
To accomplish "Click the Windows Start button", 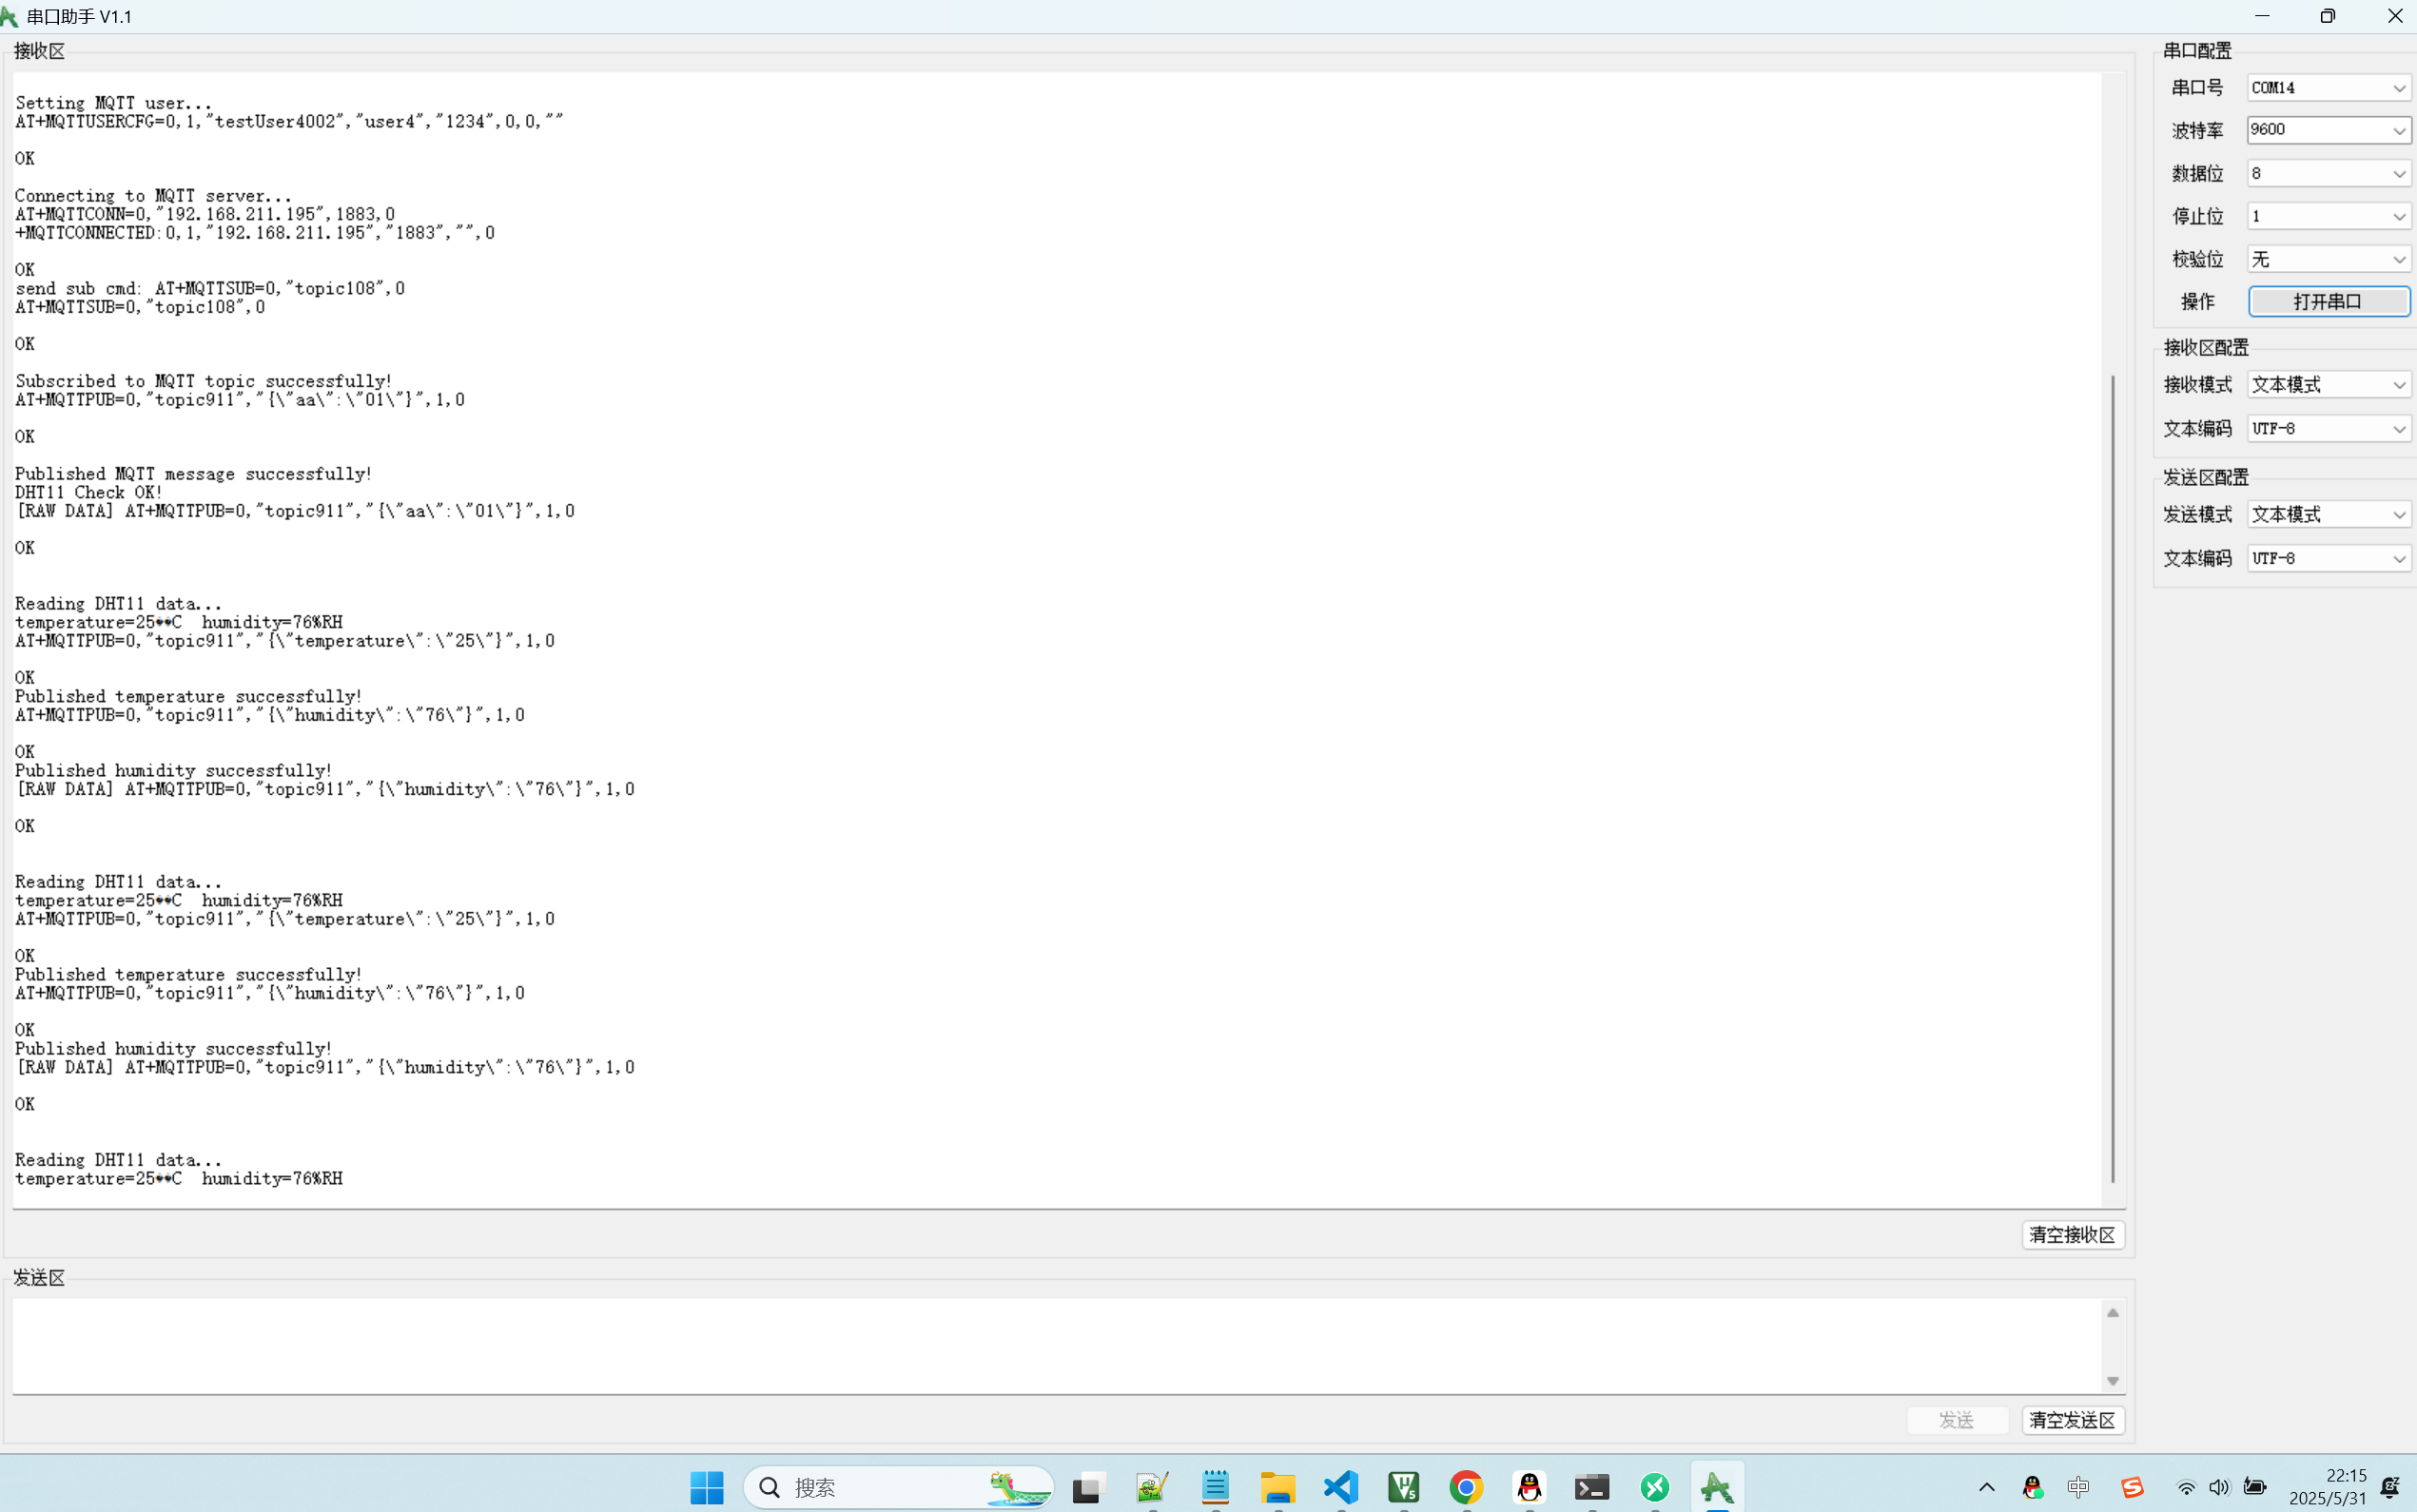I will click(x=707, y=1487).
